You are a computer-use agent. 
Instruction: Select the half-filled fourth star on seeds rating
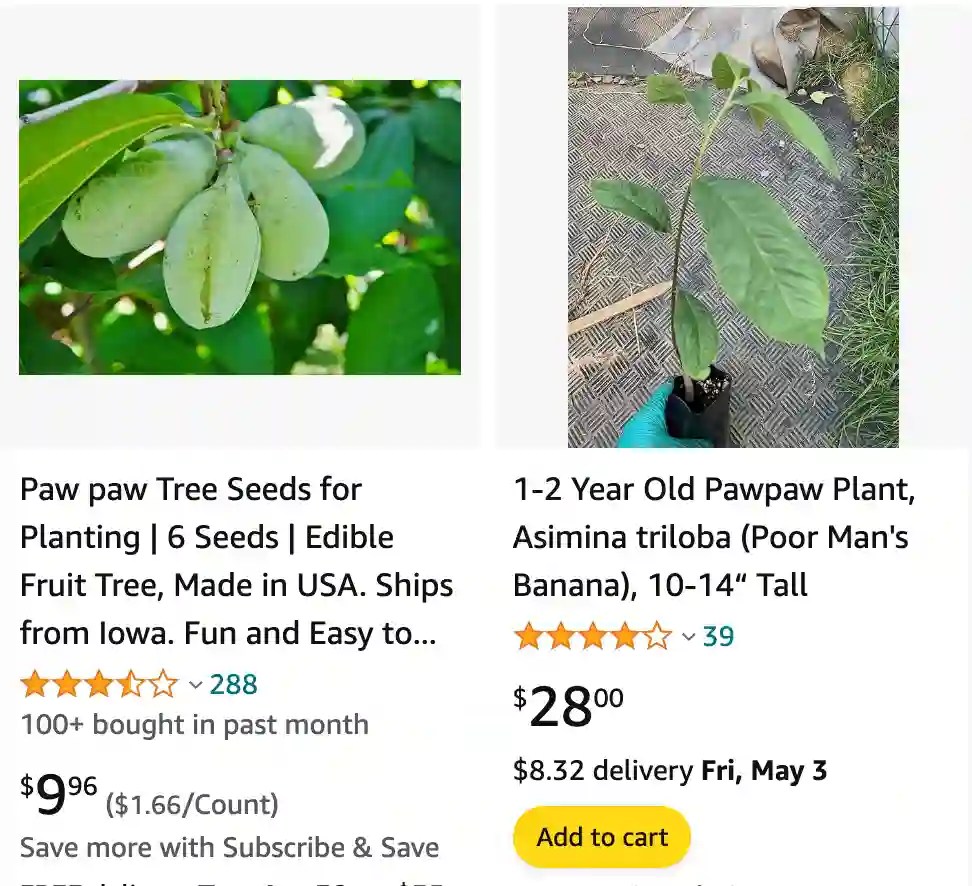pos(130,684)
